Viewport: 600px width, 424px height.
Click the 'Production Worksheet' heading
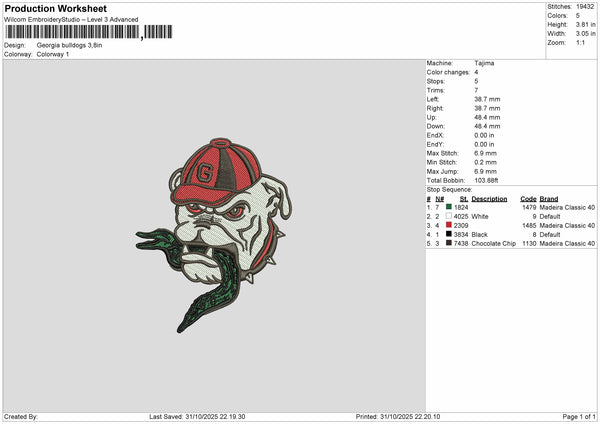click(x=55, y=8)
